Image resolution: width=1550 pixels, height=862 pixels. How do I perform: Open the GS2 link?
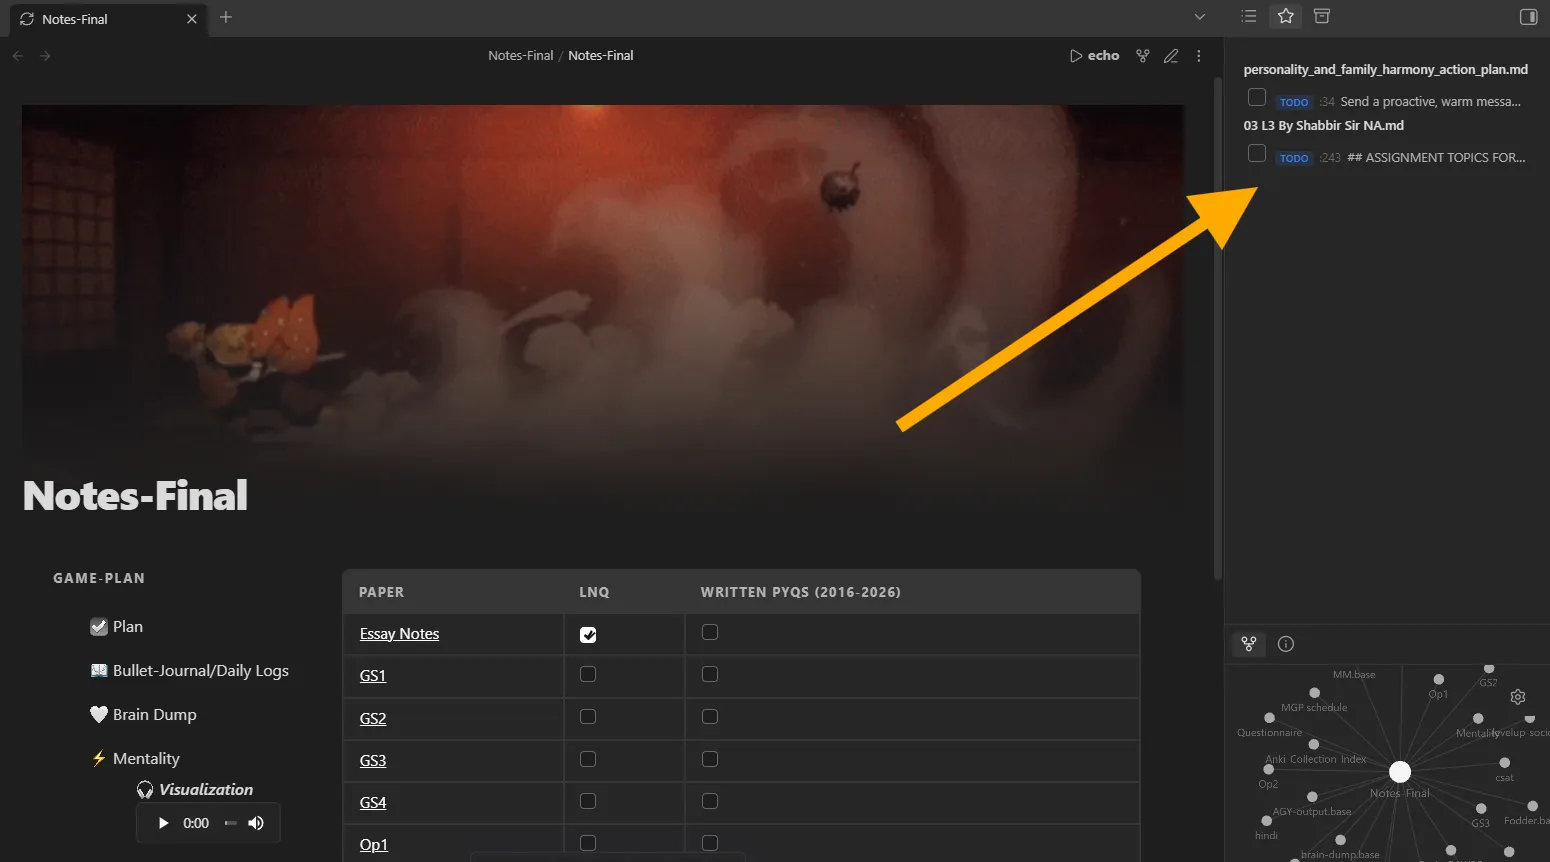click(373, 719)
